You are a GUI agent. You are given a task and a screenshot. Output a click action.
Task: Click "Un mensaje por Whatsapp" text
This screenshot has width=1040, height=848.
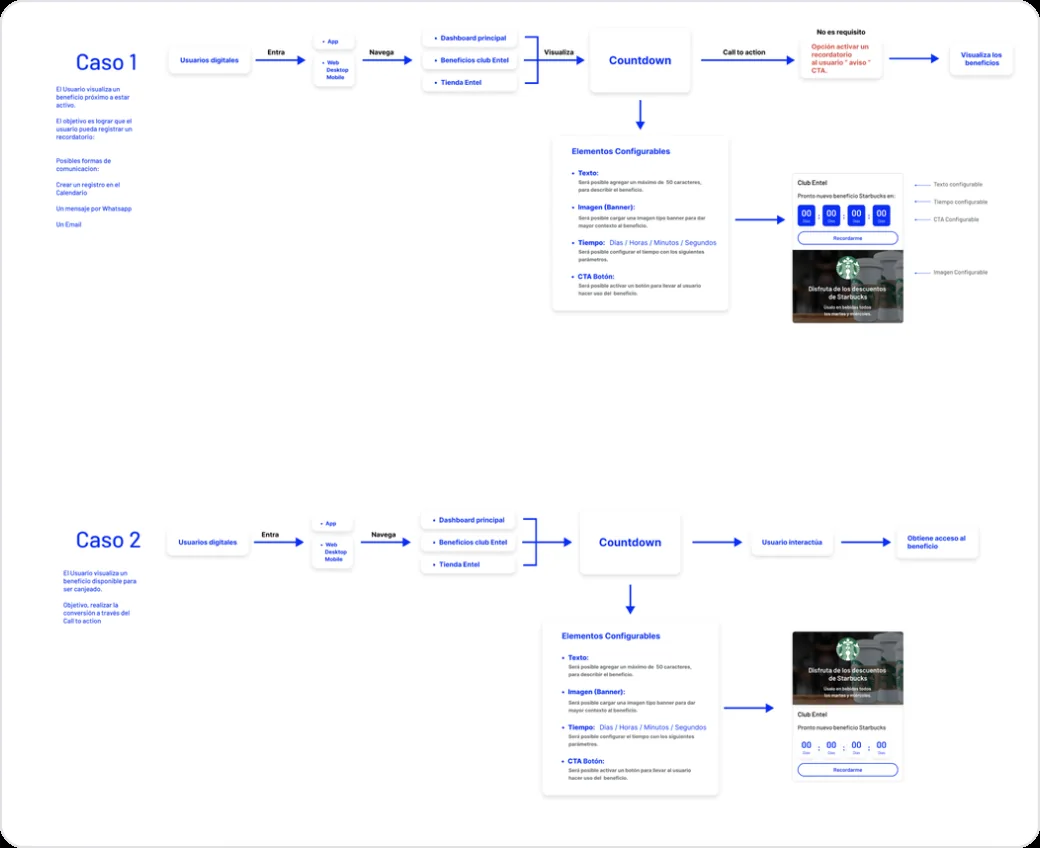click(x=94, y=209)
